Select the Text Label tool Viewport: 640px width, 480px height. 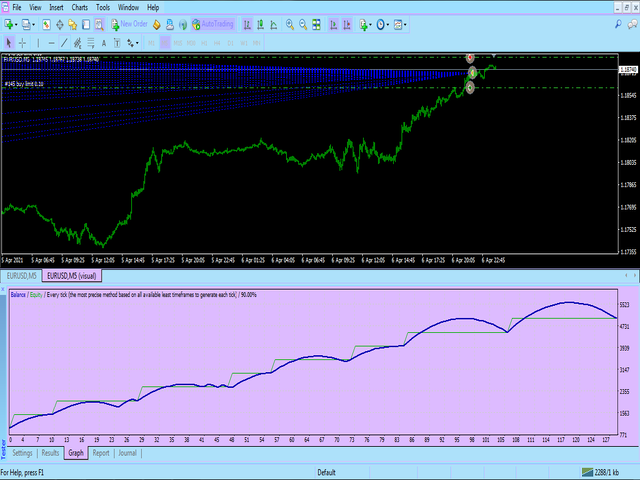tap(117, 42)
